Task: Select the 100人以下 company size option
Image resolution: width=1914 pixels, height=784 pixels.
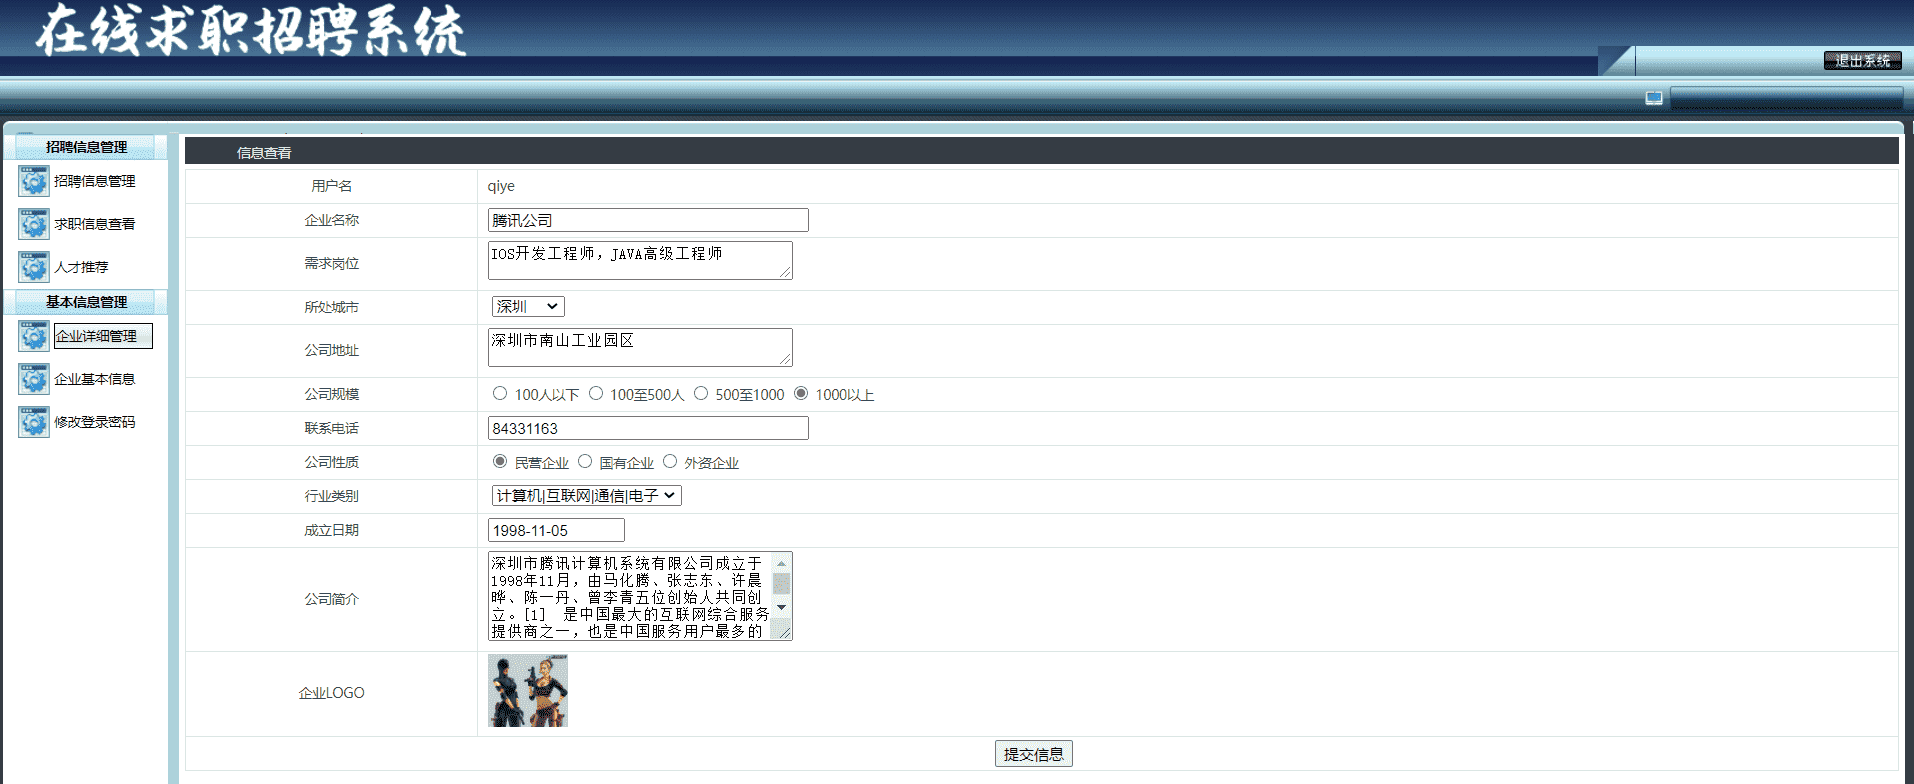Action: [500, 394]
